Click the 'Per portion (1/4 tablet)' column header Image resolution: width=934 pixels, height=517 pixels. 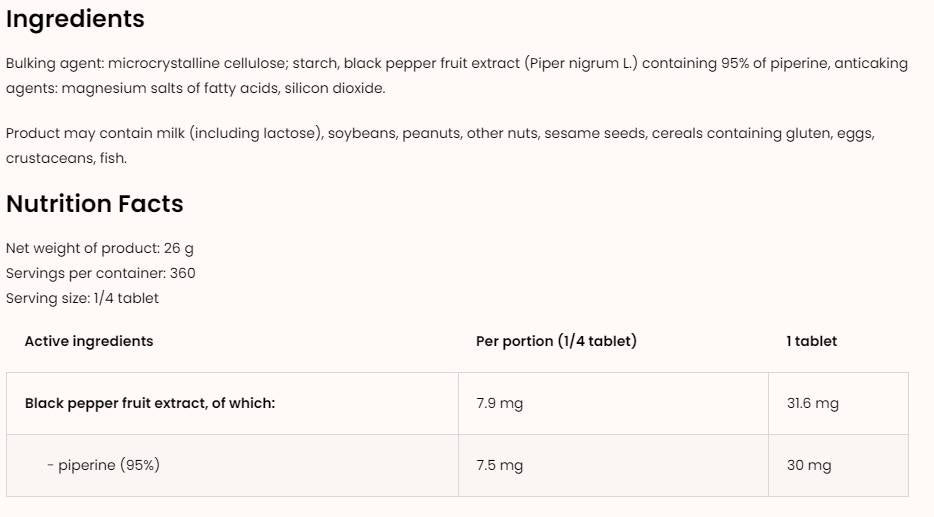(556, 341)
